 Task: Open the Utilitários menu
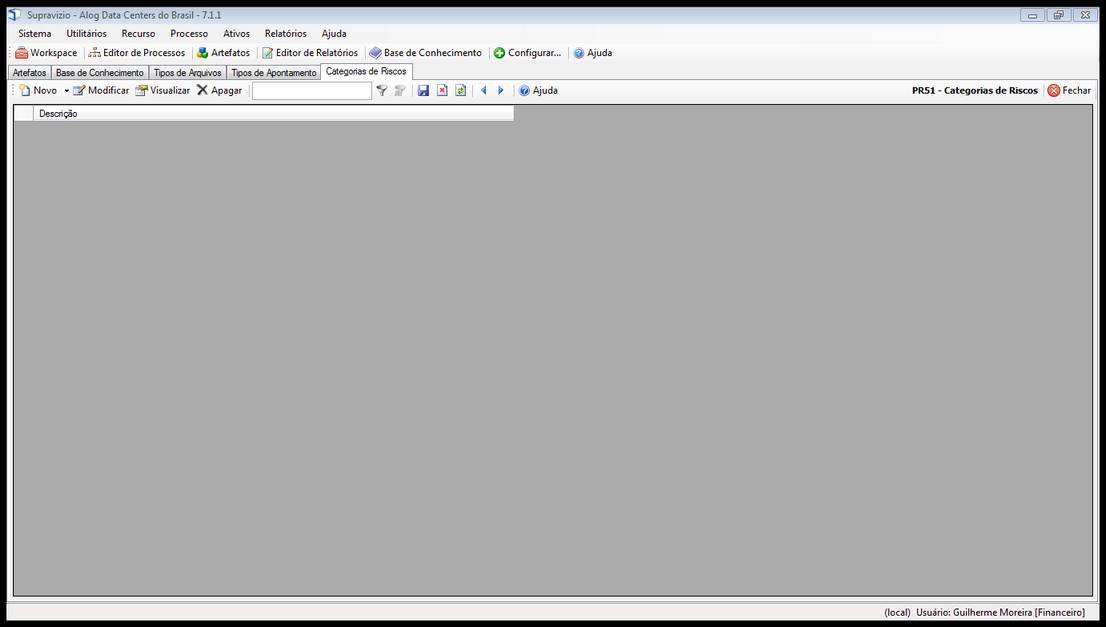pyautogui.click(x=86, y=34)
